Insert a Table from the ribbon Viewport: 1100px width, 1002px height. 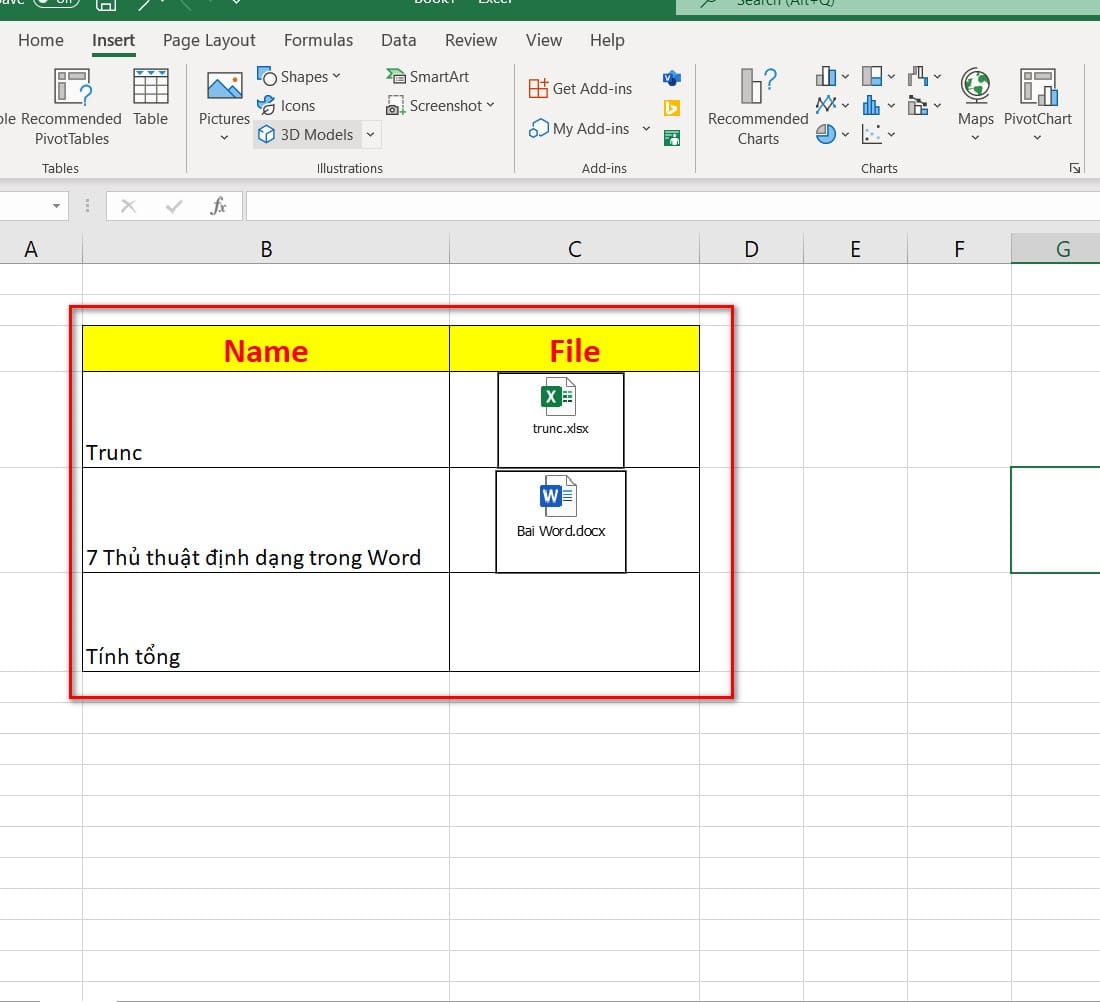click(x=150, y=98)
